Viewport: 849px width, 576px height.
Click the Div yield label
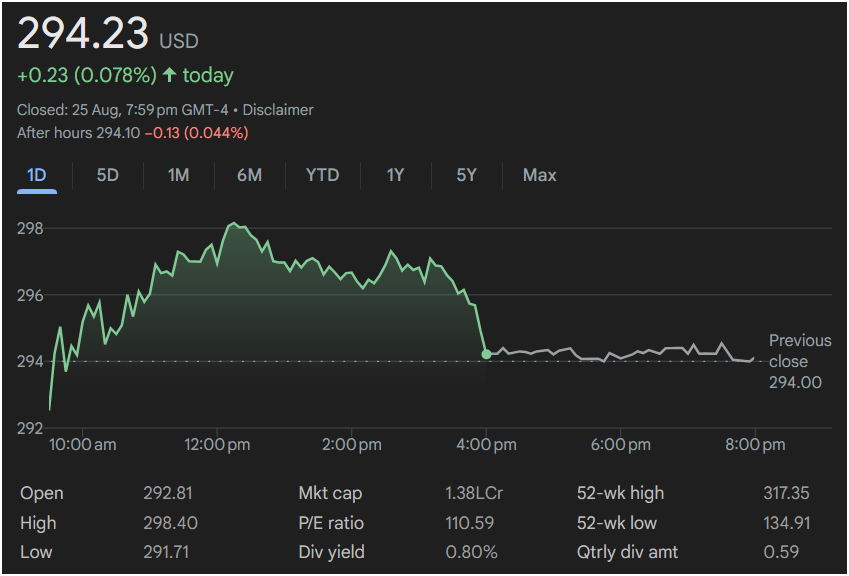[x=331, y=551]
